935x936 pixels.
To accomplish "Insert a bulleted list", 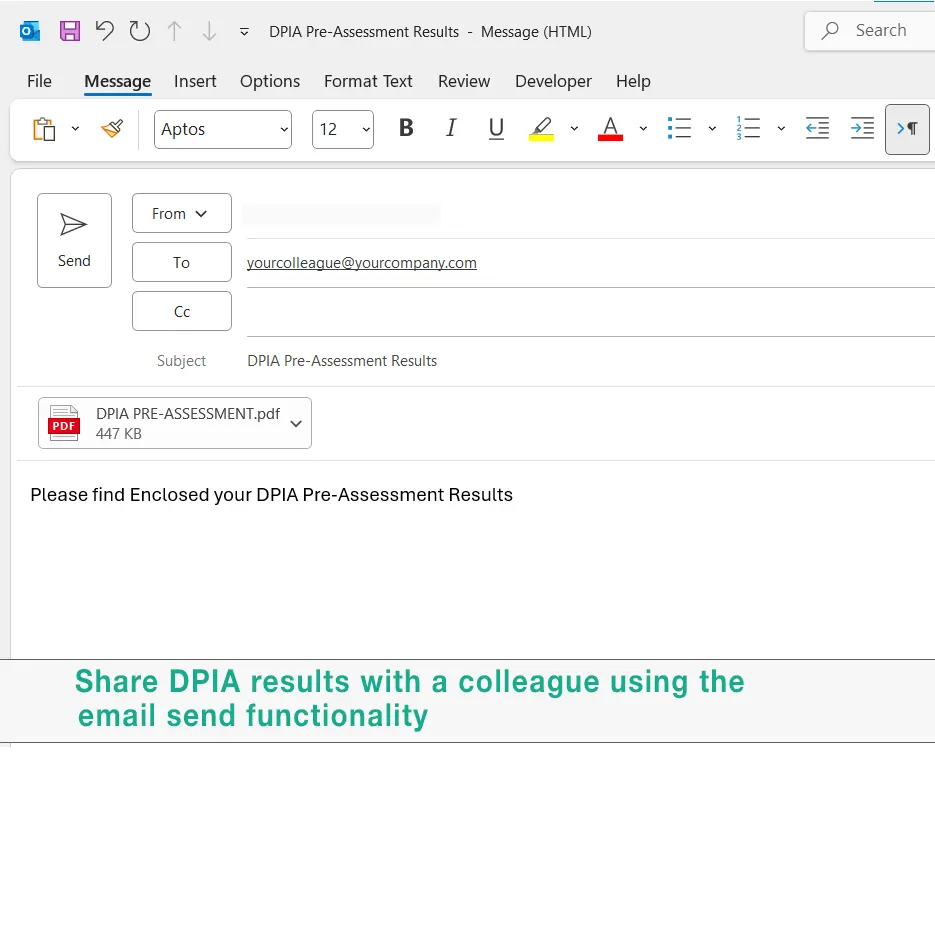I will [680, 128].
